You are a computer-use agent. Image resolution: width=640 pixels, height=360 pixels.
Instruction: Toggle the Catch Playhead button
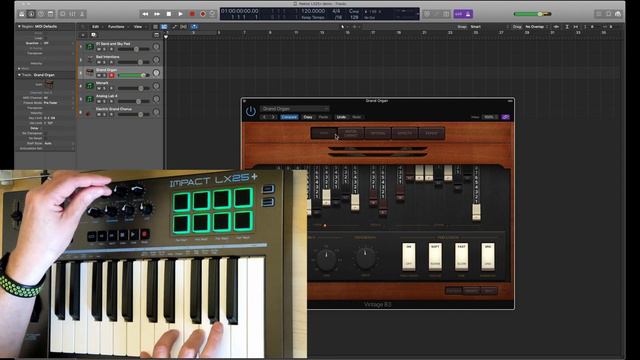(194, 27)
